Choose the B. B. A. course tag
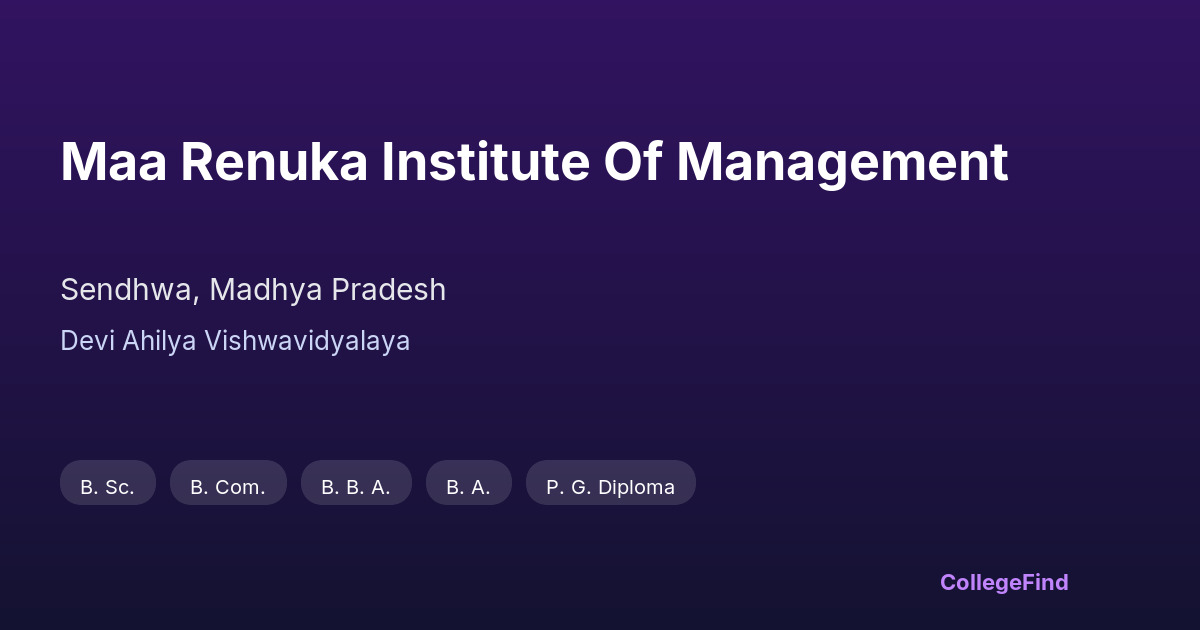This screenshot has width=1200, height=630. 356,485
